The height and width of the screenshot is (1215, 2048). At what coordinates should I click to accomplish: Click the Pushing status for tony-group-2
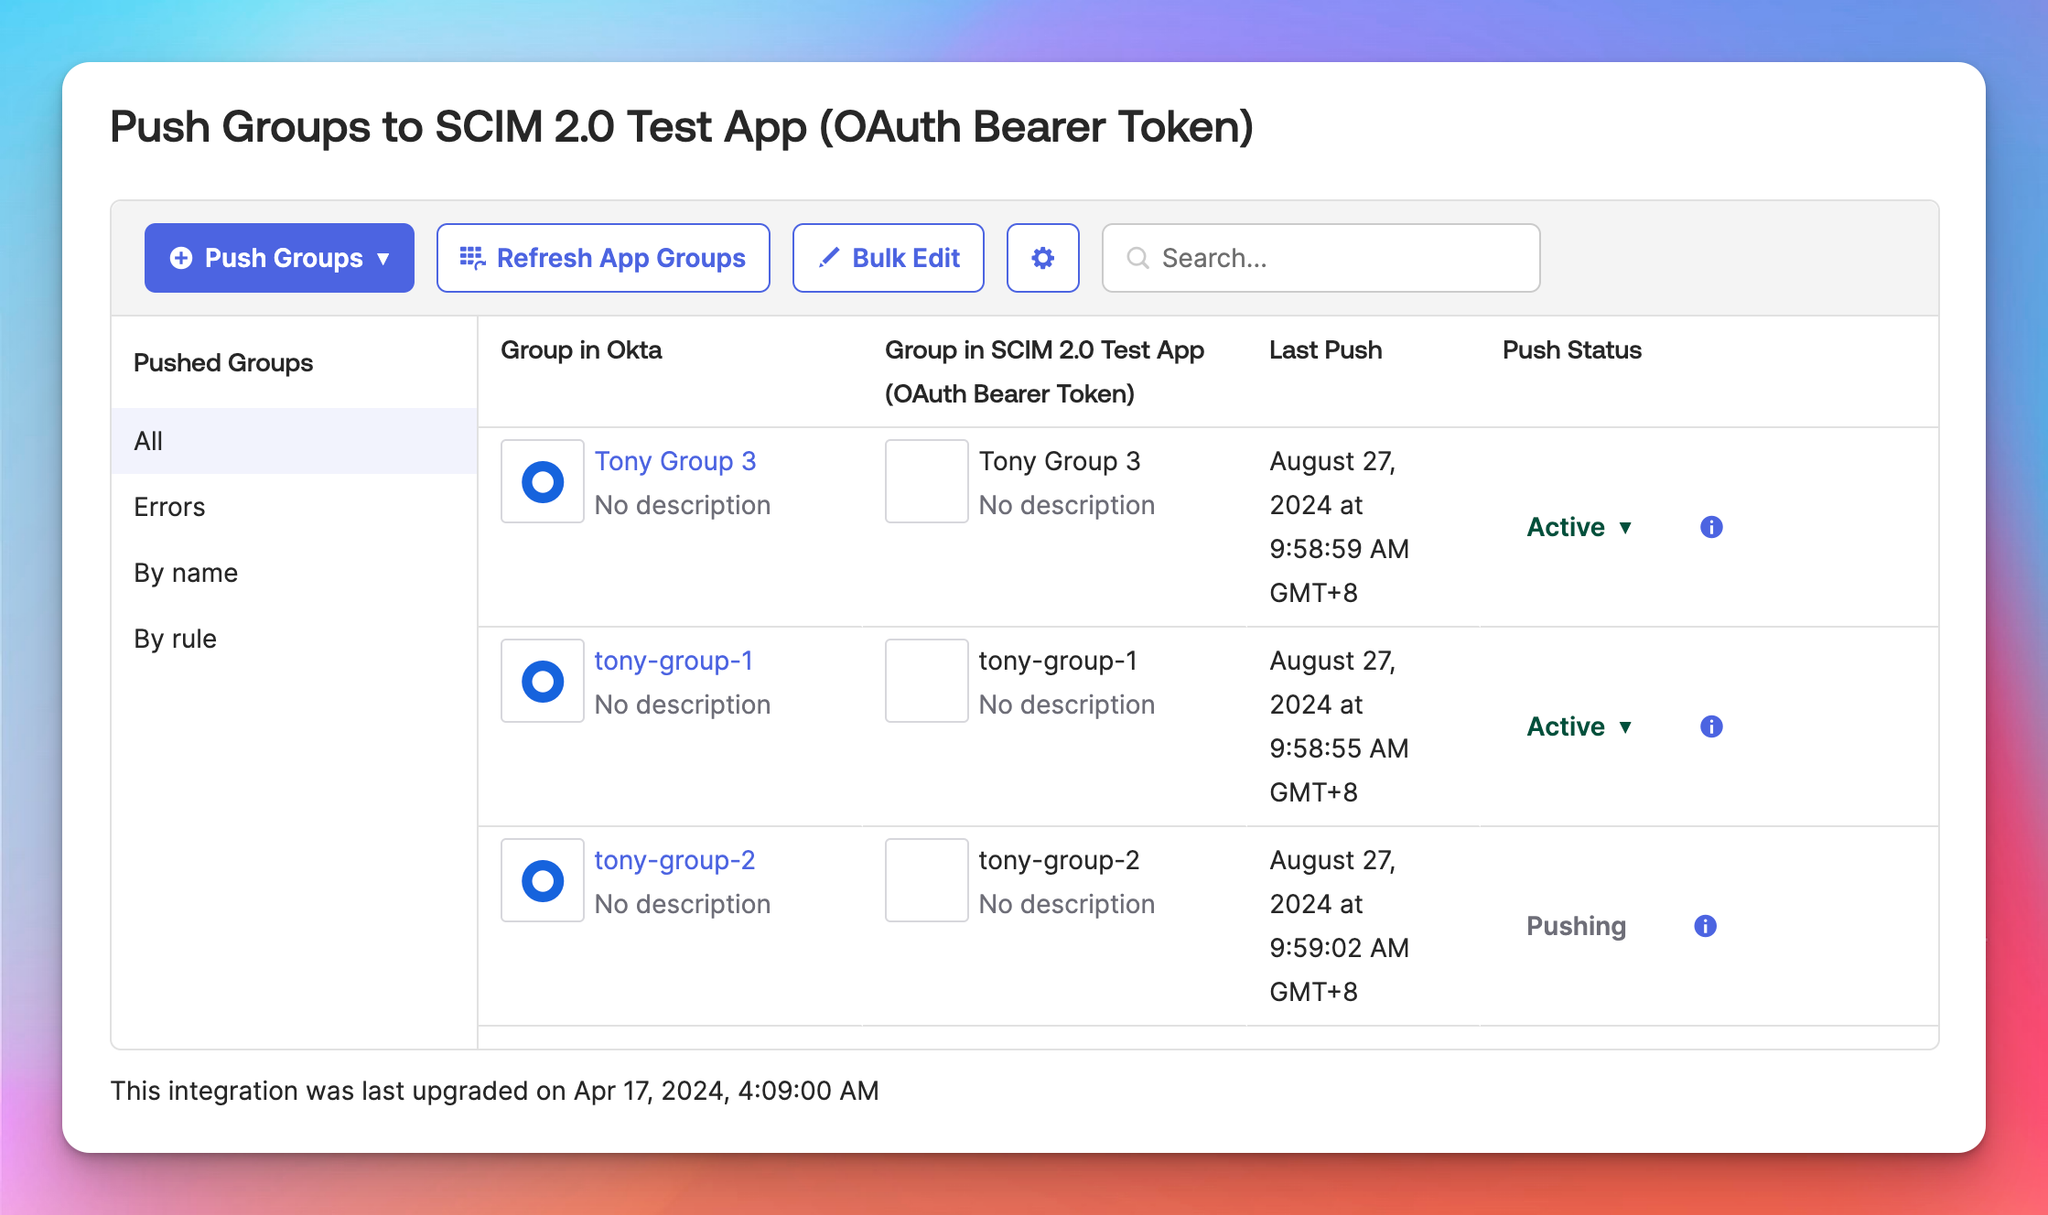coord(1576,926)
